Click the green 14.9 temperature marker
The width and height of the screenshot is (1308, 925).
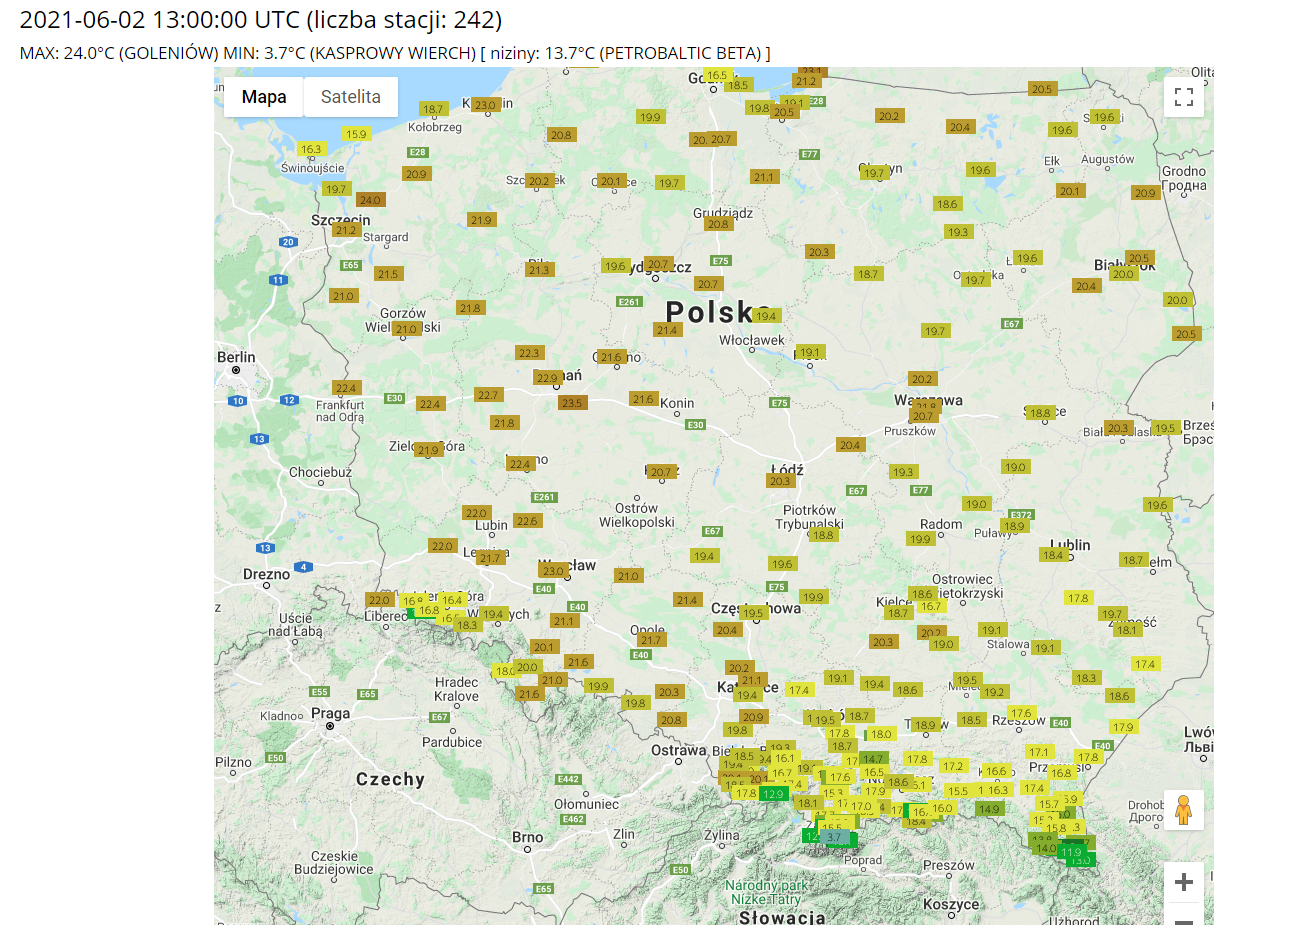point(989,809)
